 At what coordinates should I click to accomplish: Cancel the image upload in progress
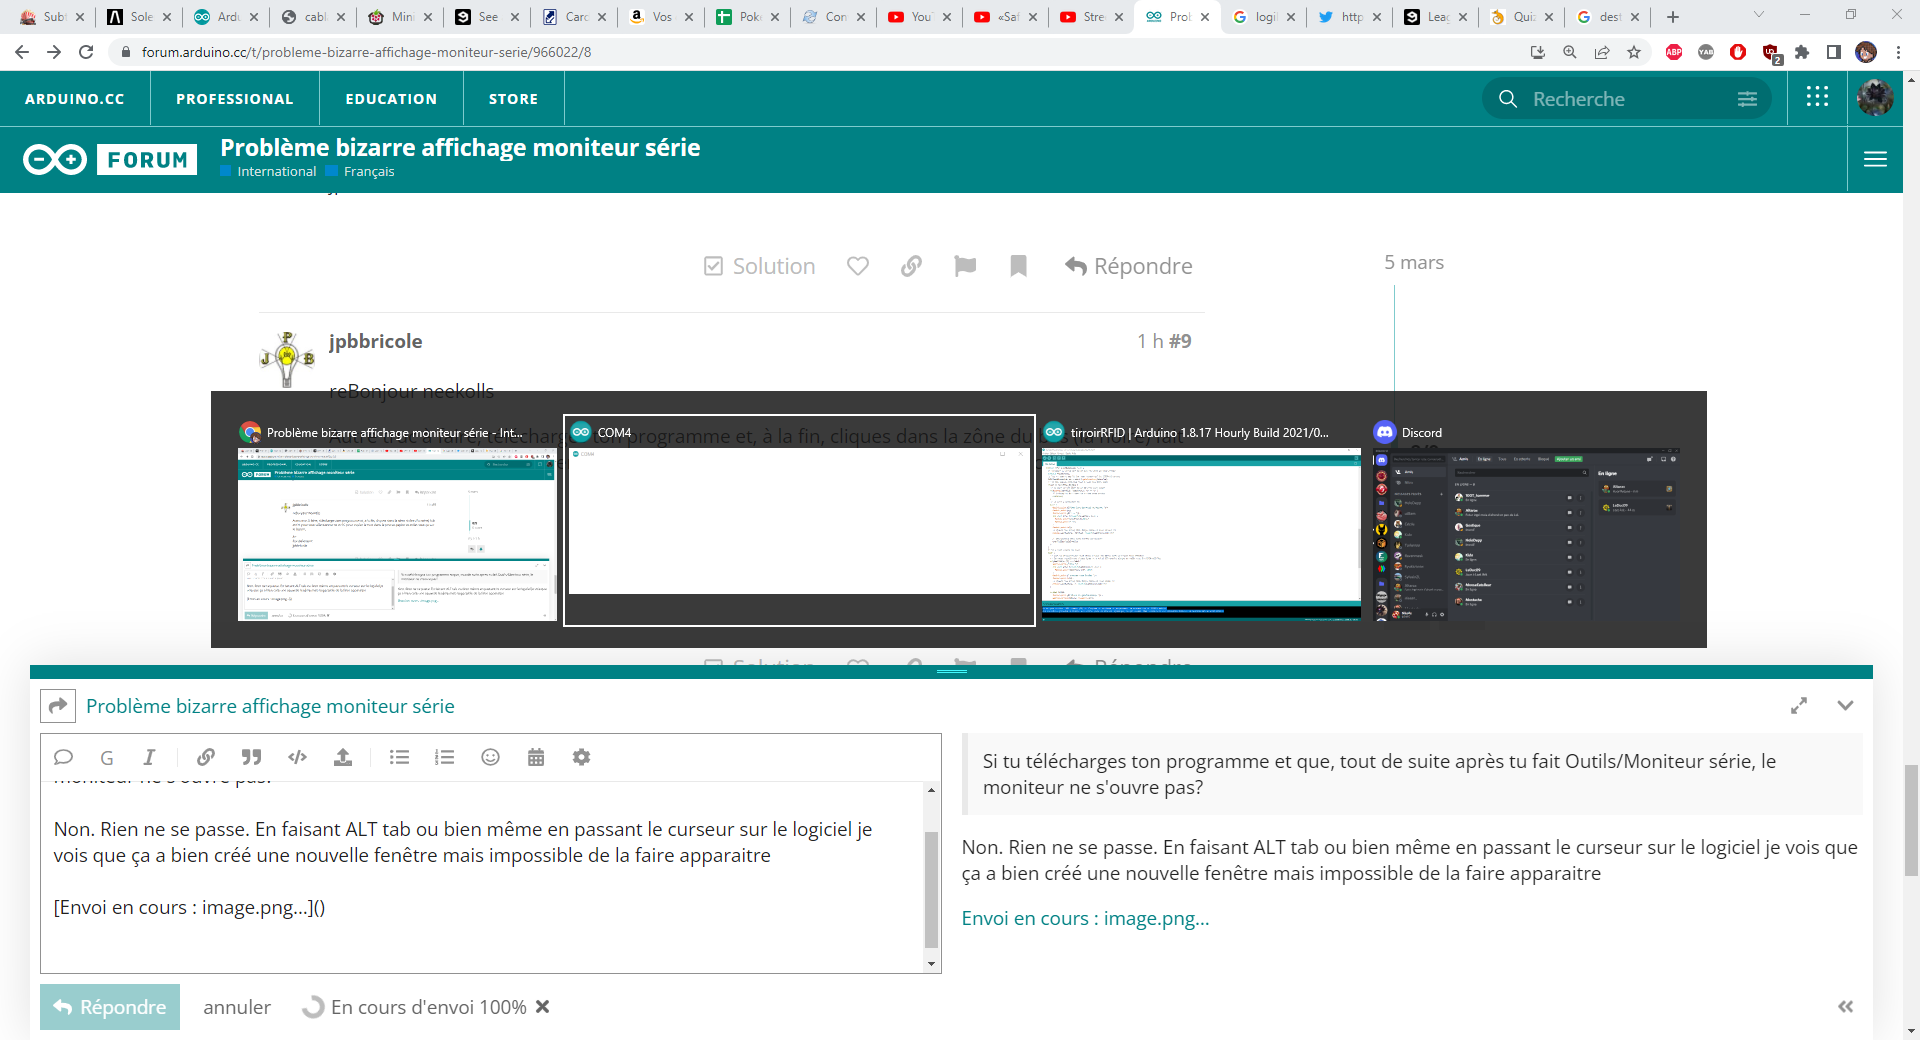click(x=543, y=1007)
